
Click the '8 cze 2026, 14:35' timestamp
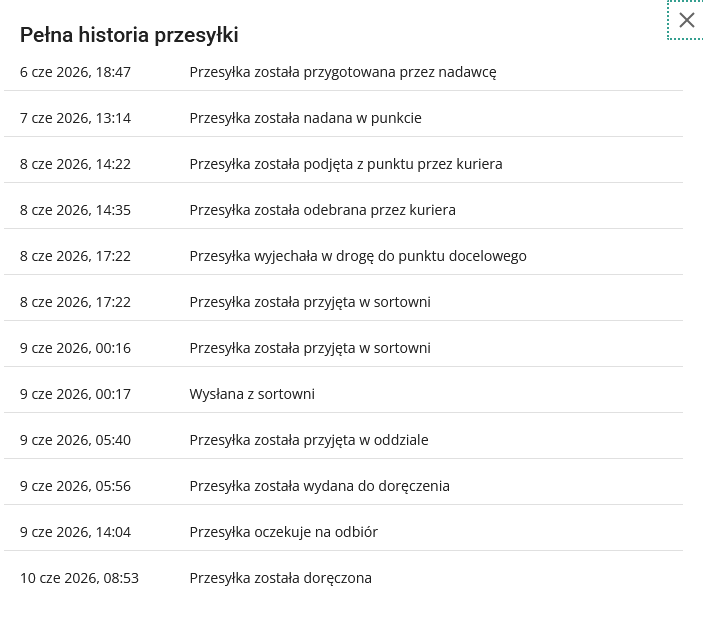(75, 210)
